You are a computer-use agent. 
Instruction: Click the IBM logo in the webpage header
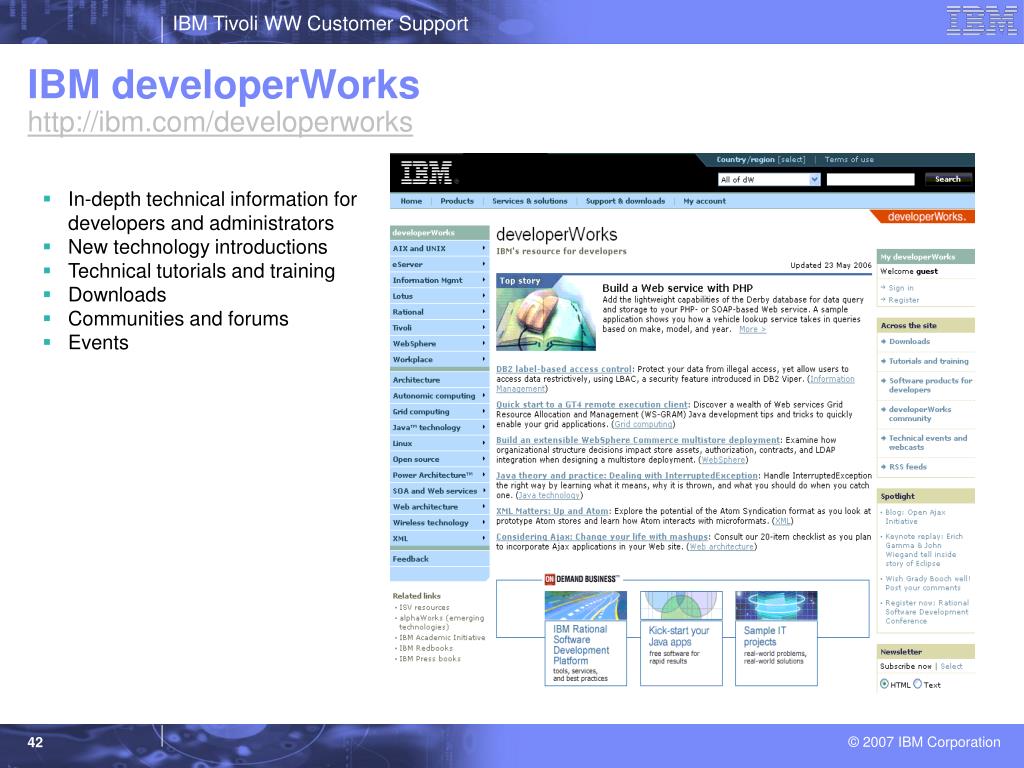tap(426, 172)
